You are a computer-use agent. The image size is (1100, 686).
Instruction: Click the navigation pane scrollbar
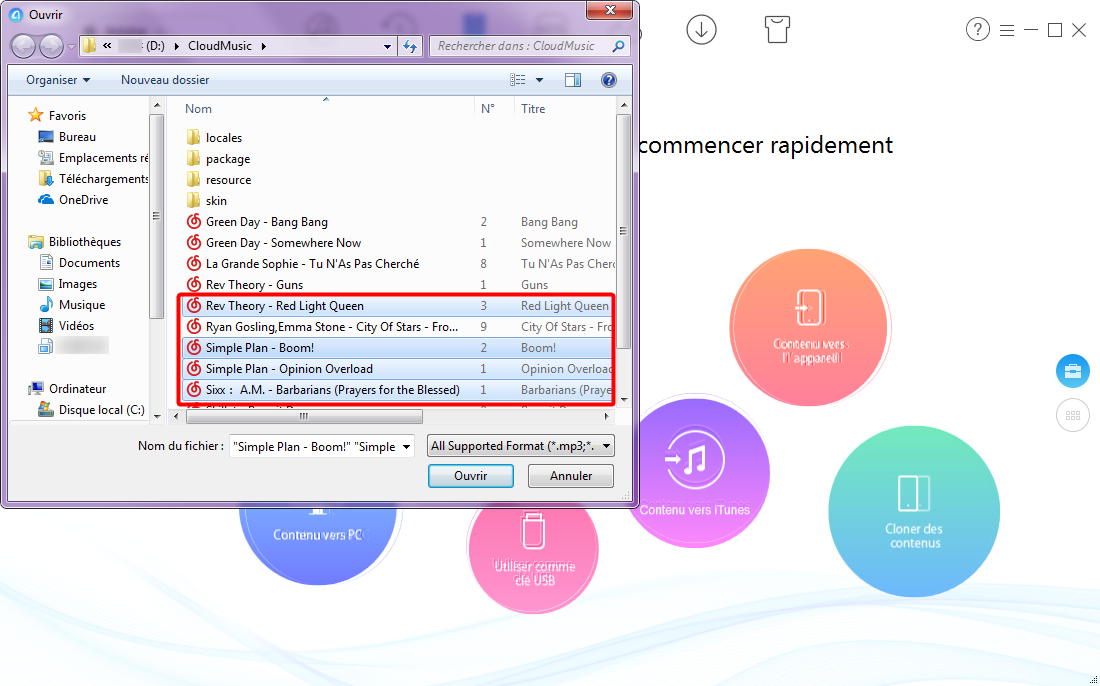coord(156,216)
